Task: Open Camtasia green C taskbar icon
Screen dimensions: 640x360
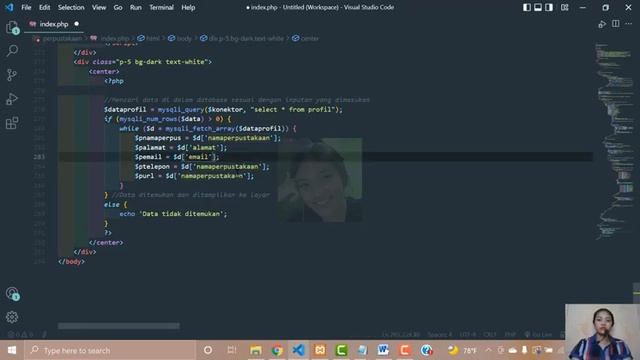Action: click(341, 350)
